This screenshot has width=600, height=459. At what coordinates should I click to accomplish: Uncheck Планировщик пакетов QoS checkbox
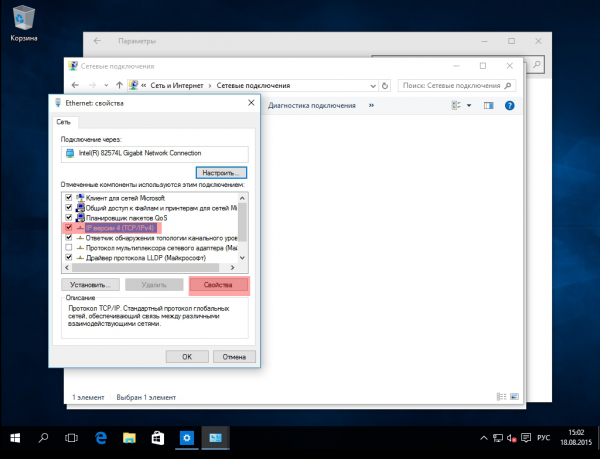(69, 218)
